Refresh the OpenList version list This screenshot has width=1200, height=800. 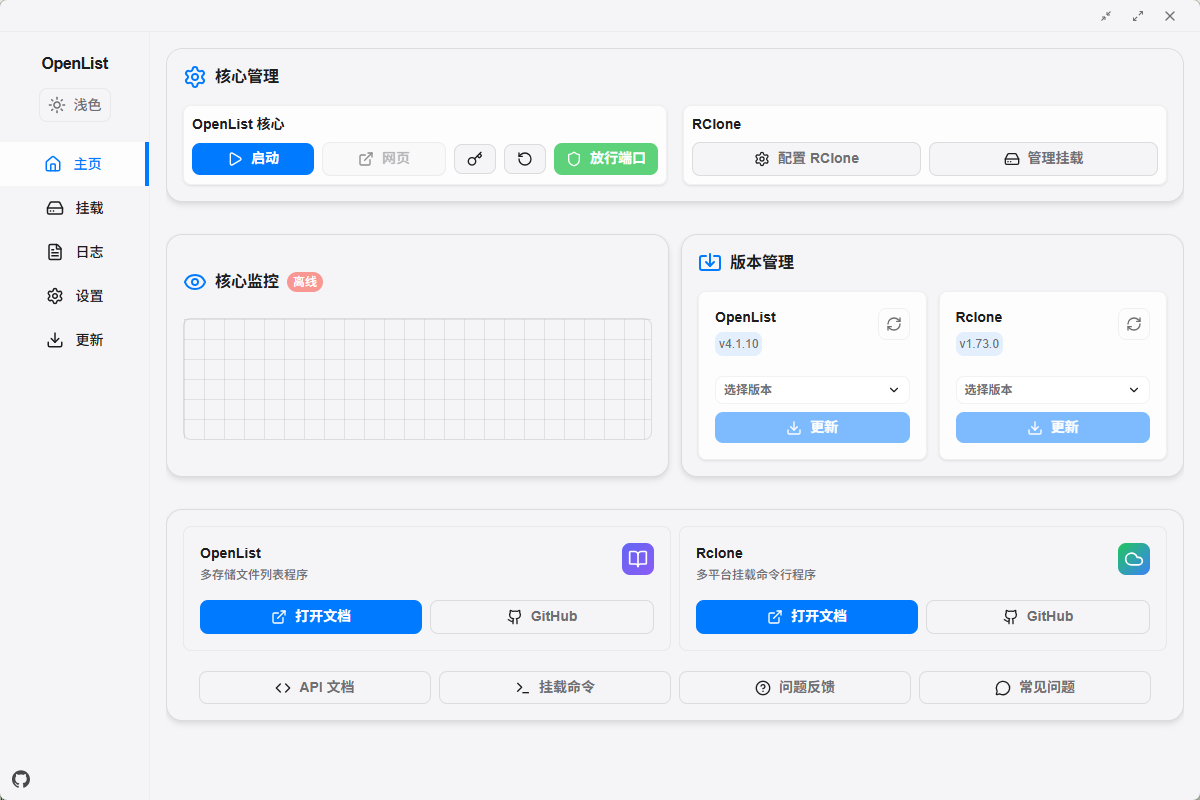tap(894, 324)
